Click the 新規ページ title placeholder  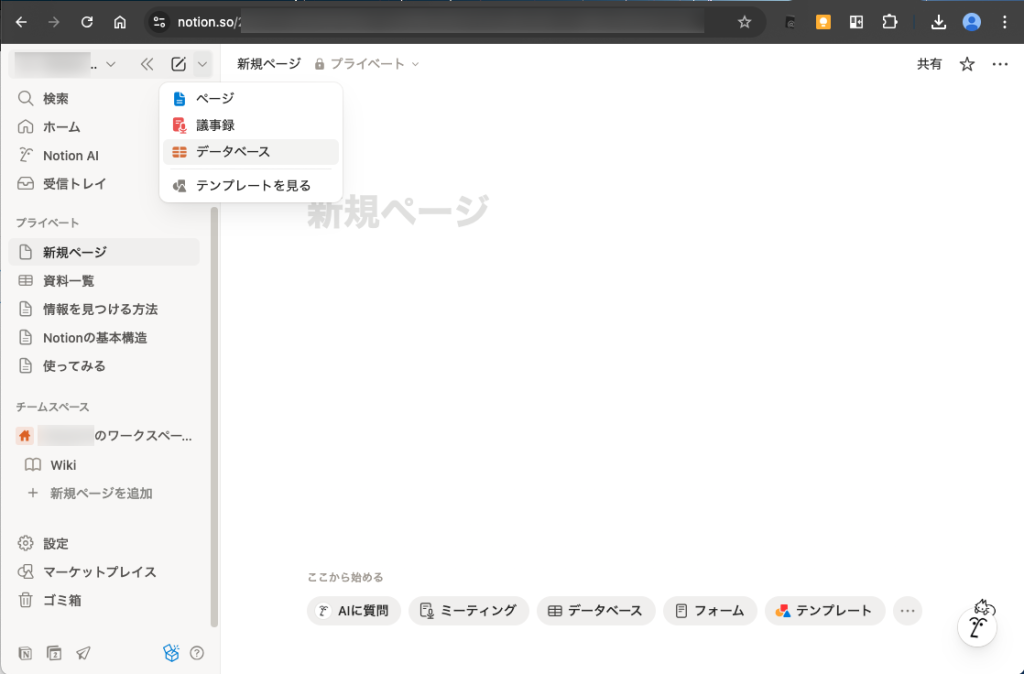[x=398, y=211]
